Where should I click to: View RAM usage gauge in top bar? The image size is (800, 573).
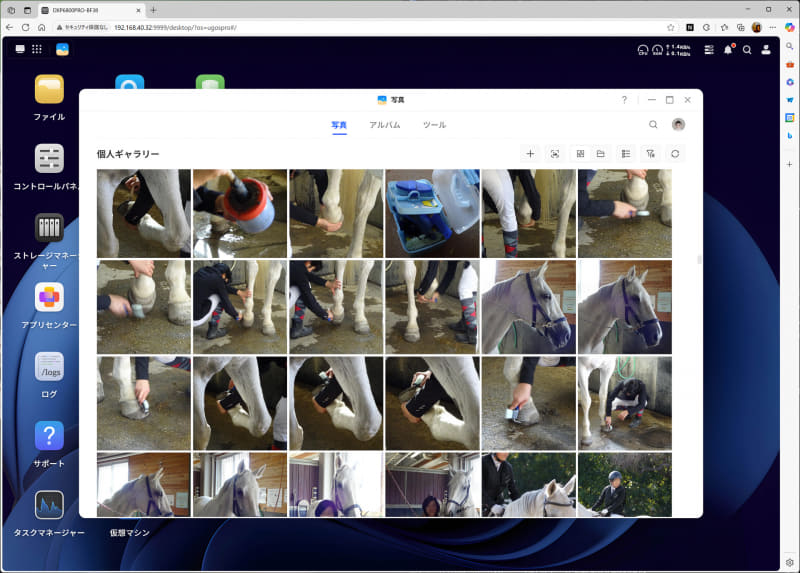pos(657,49)
